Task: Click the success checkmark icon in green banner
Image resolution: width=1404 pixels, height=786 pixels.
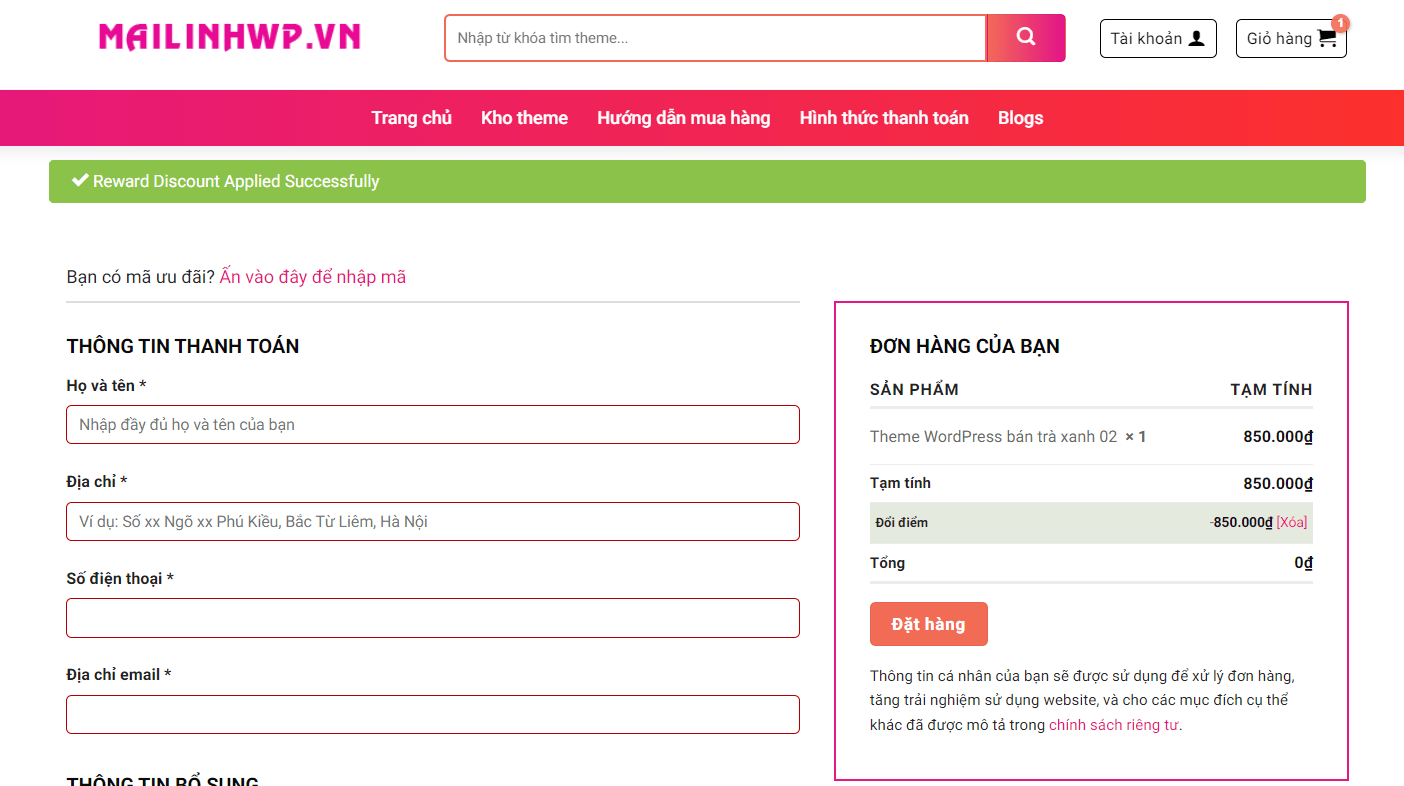Action: click(x=80, y=181)
